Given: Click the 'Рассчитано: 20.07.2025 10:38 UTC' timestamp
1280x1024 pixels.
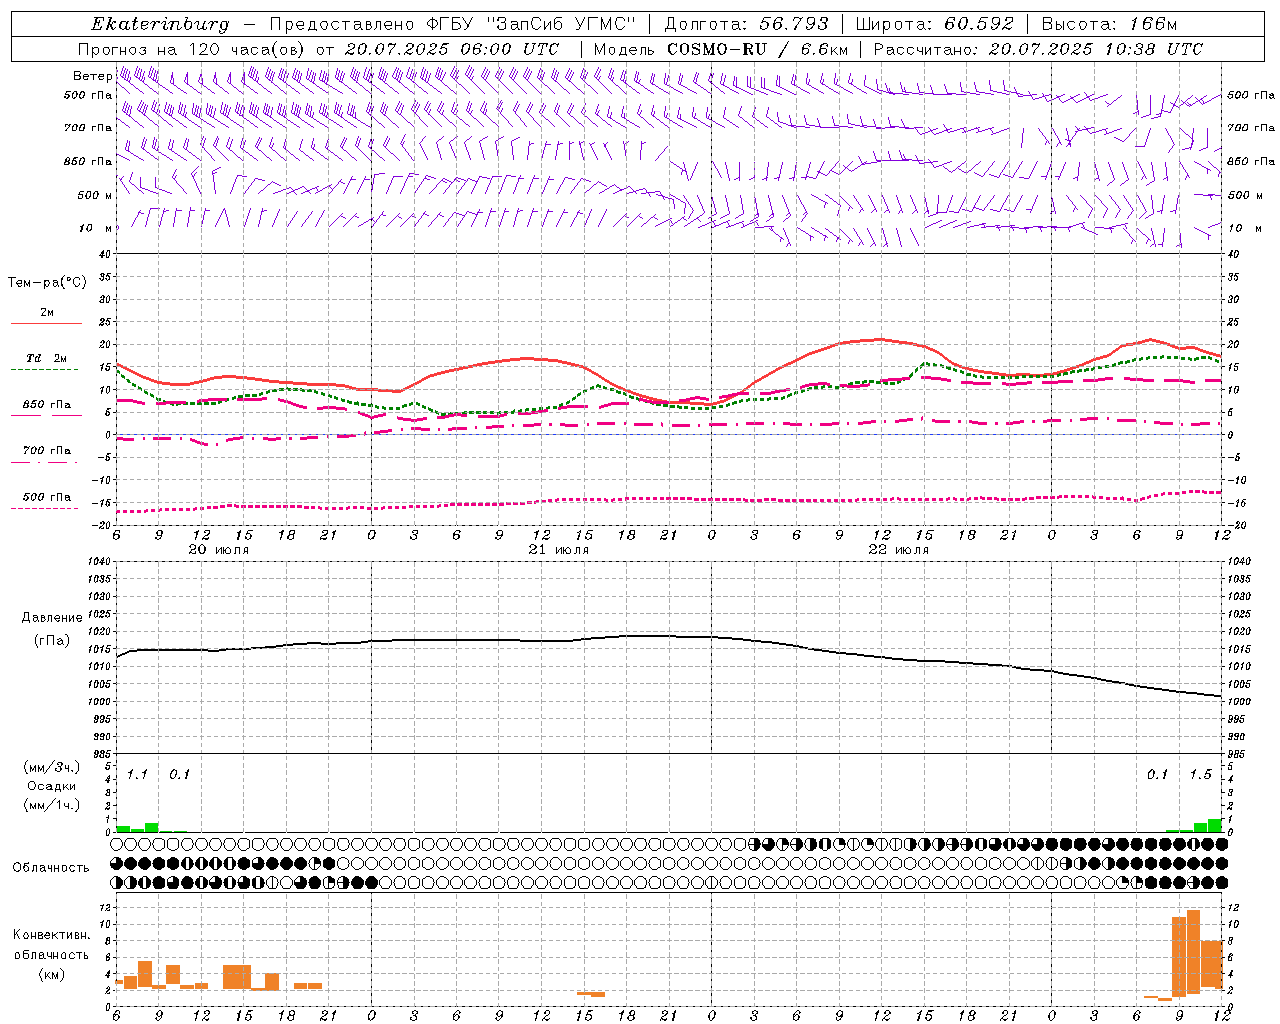Looking at the screenshot, I should (x=1038, y=49).
